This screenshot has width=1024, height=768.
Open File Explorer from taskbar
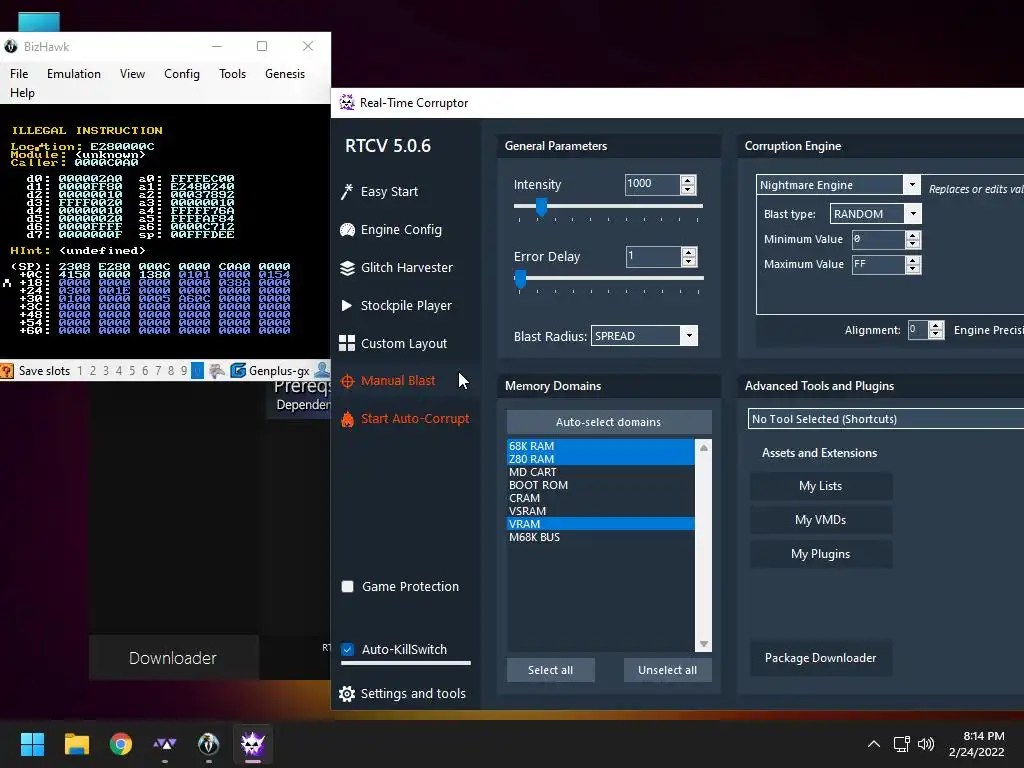point(76,744)
